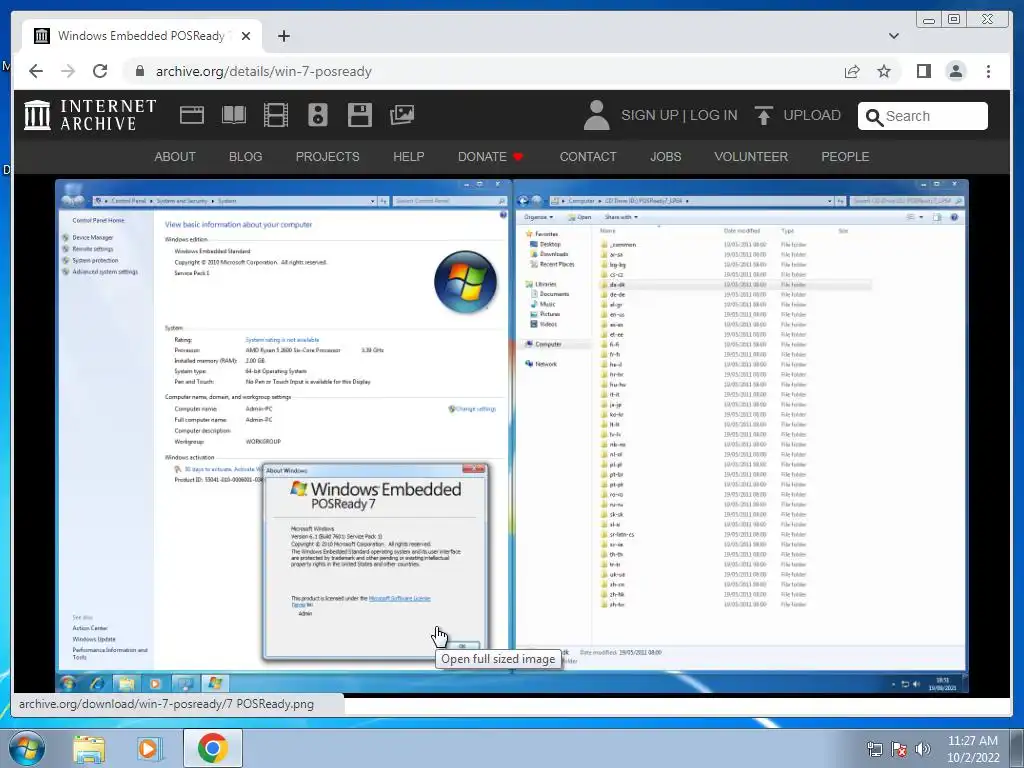Open the Chrome profile avatar
The image size is (1024, 768).
click(955, 71)
